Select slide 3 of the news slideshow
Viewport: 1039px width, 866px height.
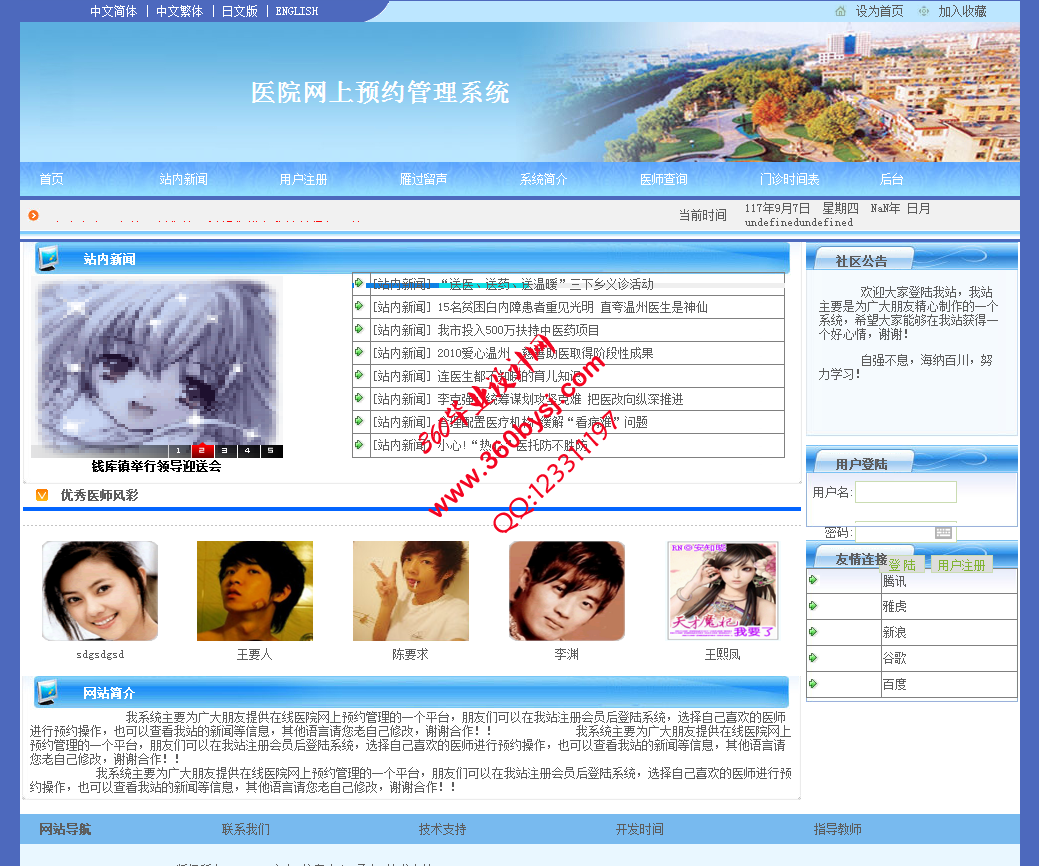(225, 451)
